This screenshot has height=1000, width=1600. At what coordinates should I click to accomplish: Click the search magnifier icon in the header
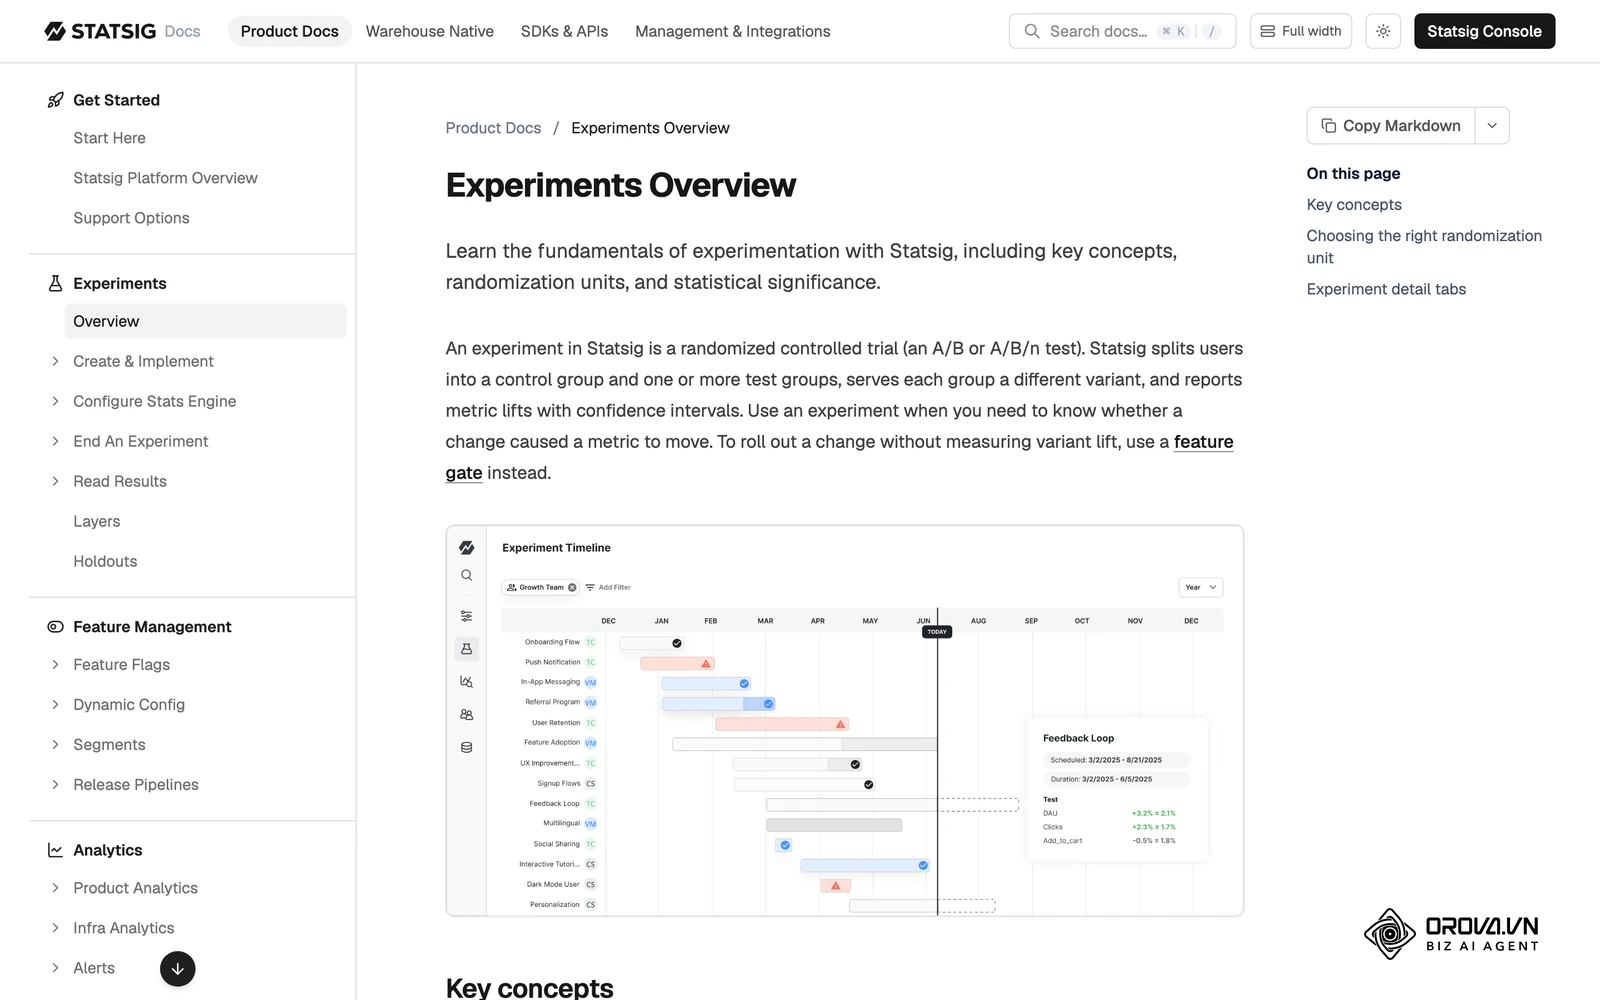click(1032, 31)
